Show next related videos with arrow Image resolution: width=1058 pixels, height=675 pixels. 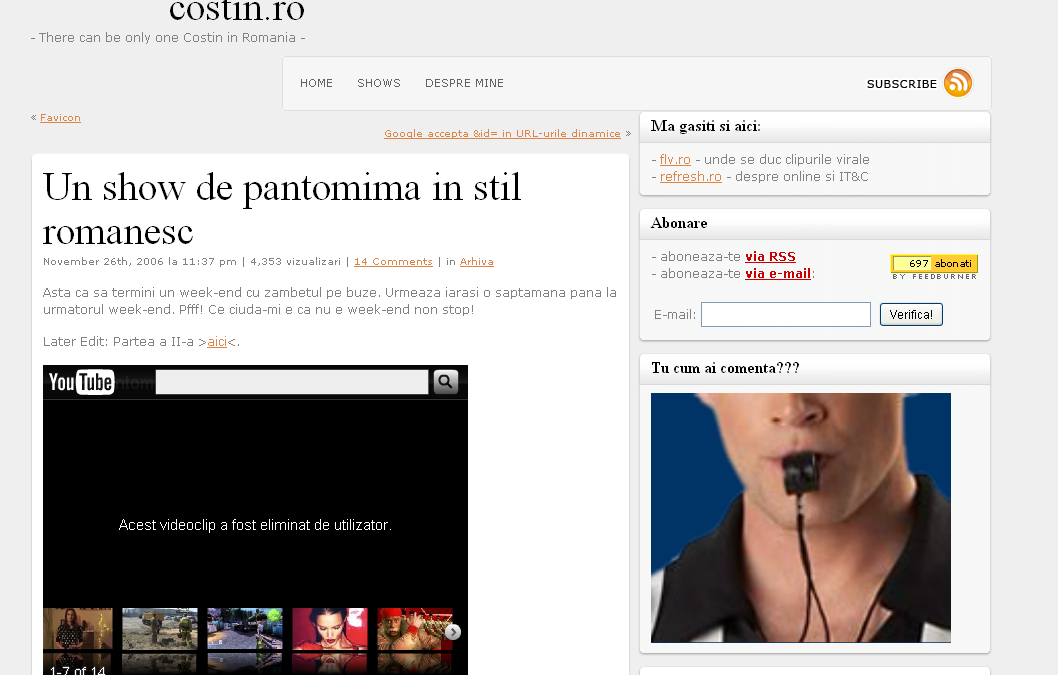(453, 631)
